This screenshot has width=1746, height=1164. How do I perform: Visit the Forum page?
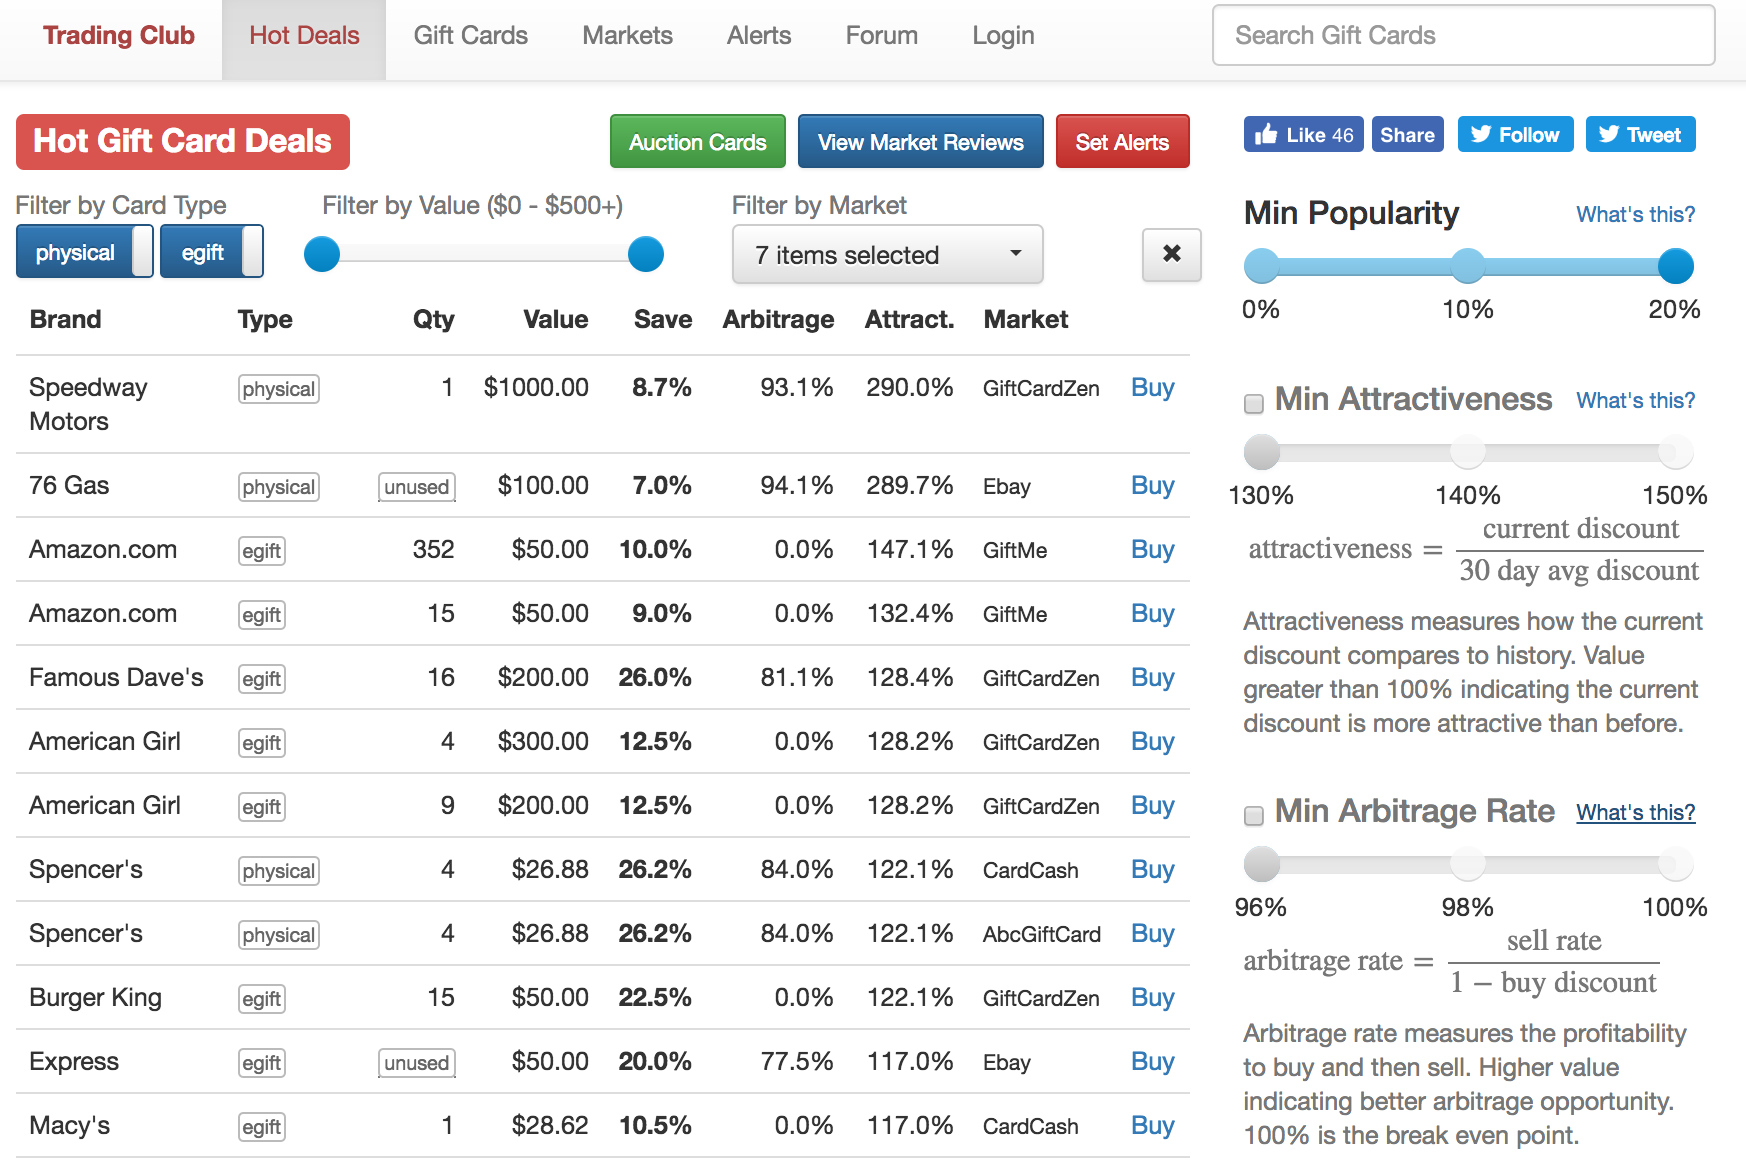point(881,36)
